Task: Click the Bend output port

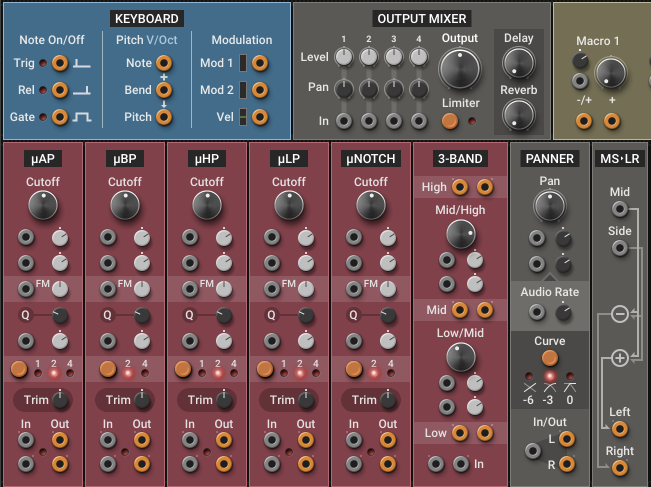Action: click(164, 90)
